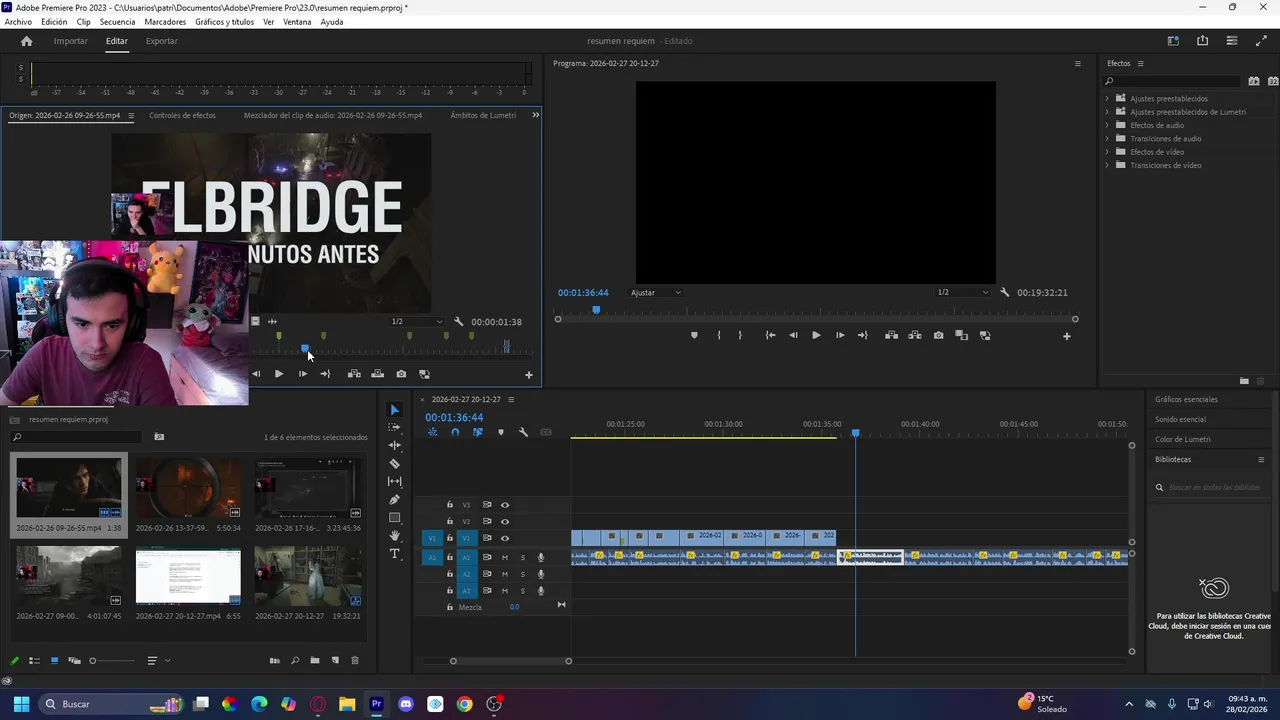Select the Rectangle tool
1280x720 pixels.
pyautogui.click(x=394, y=517)
